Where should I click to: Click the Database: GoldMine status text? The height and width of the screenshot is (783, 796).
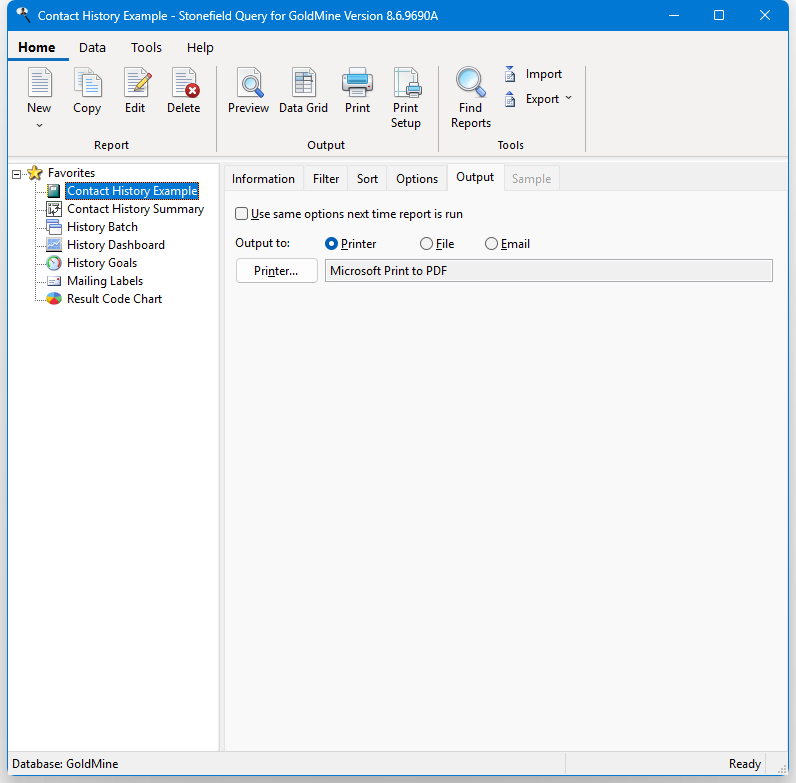[x=65, y=764]
